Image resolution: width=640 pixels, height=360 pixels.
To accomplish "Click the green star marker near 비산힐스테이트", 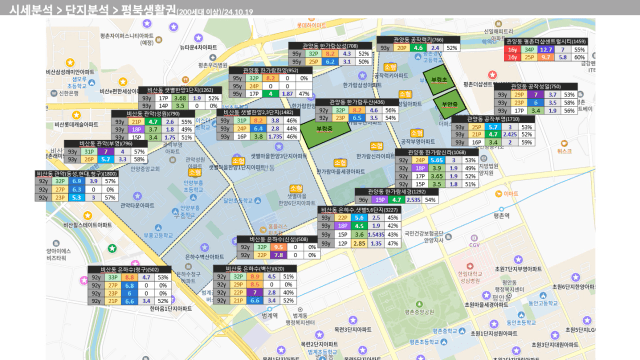I will click(112, 248).
